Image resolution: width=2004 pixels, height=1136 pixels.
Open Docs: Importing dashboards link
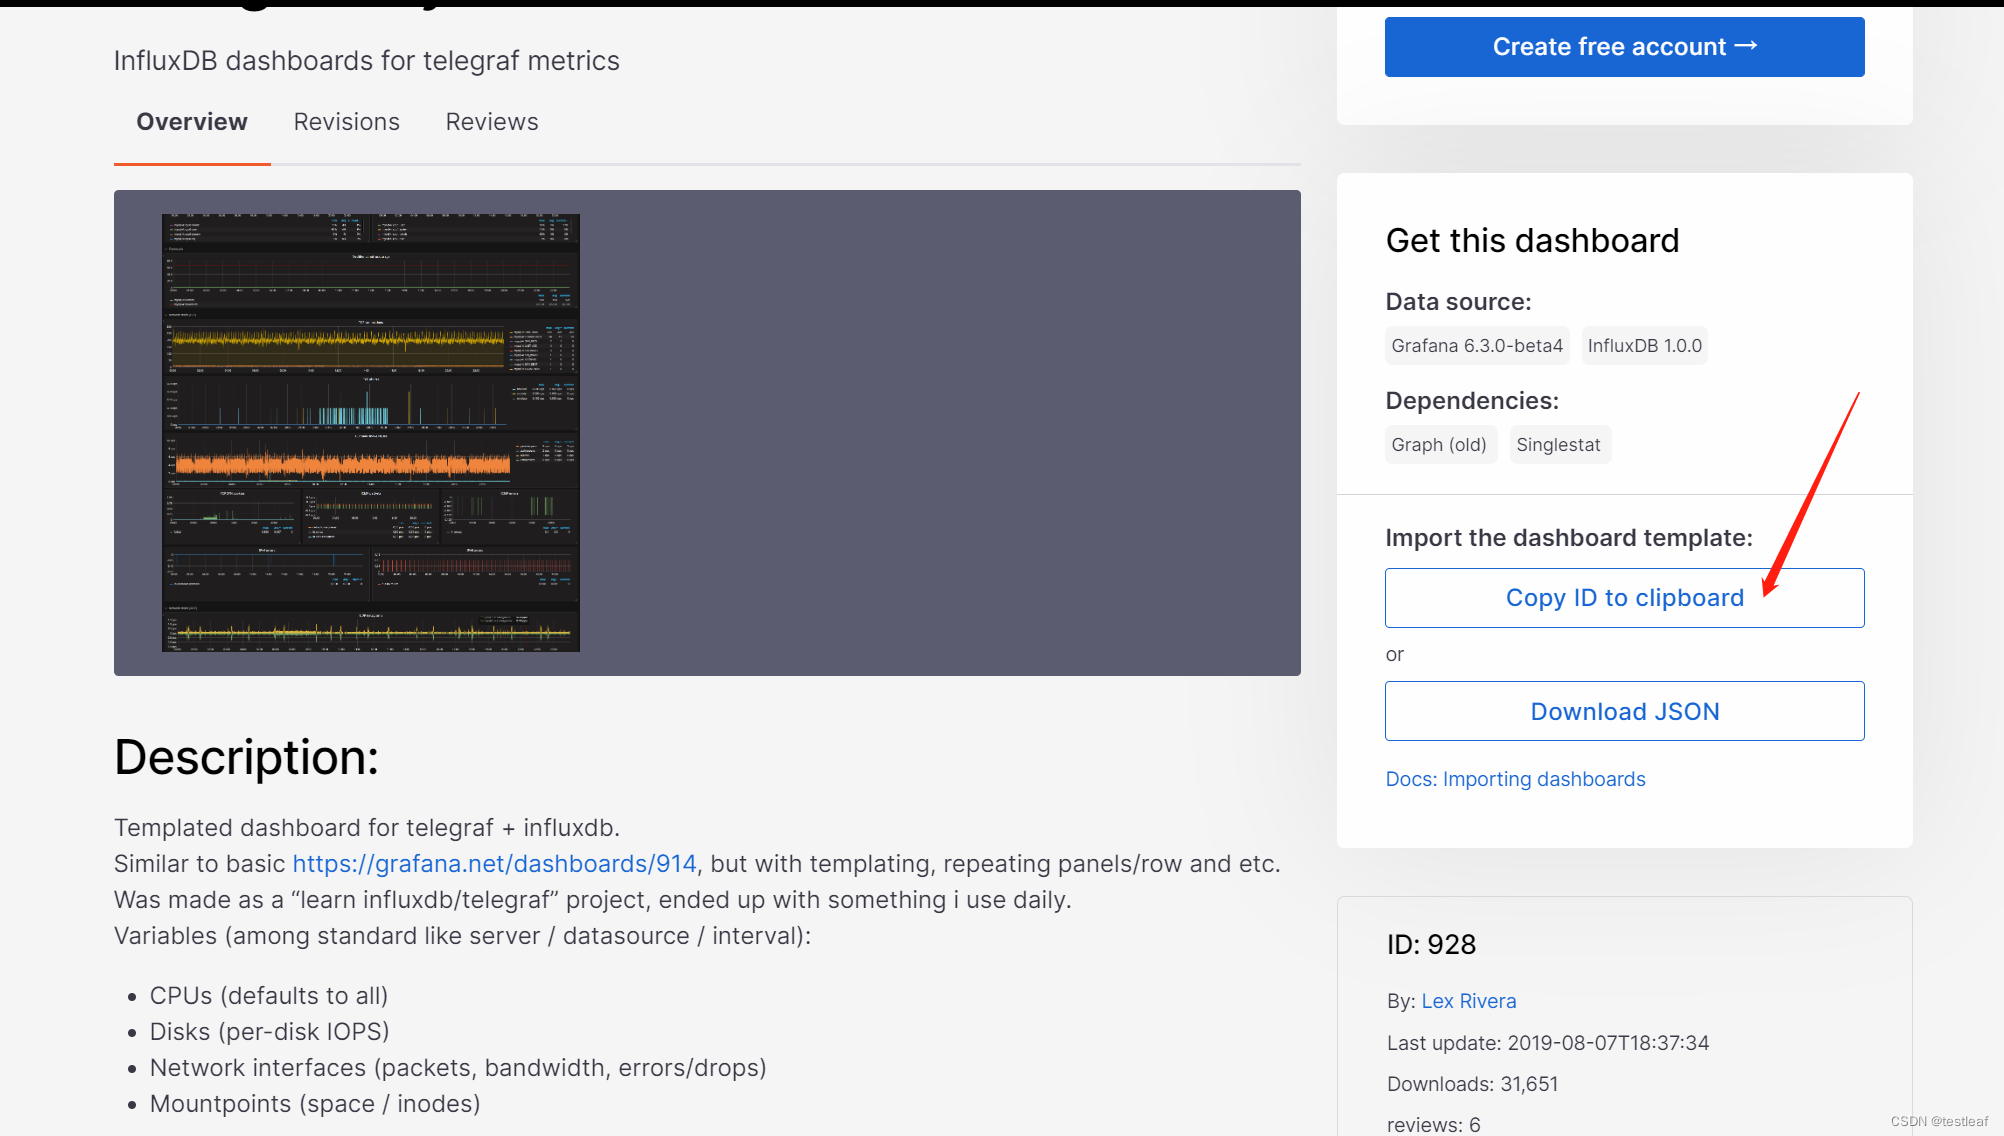[x=1515, y=779]
